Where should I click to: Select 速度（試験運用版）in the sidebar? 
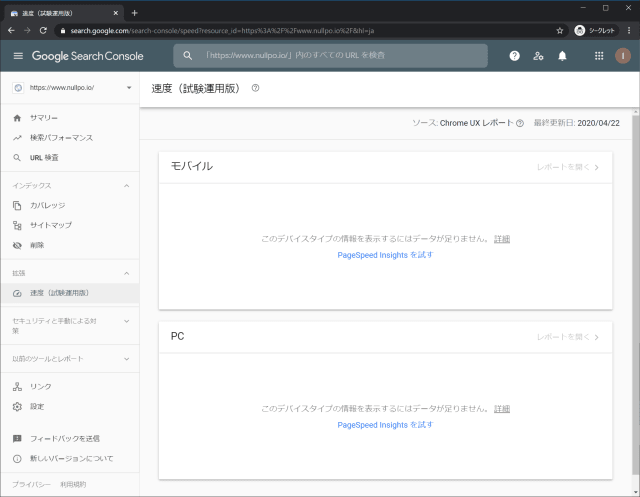(x=69, y=293)
